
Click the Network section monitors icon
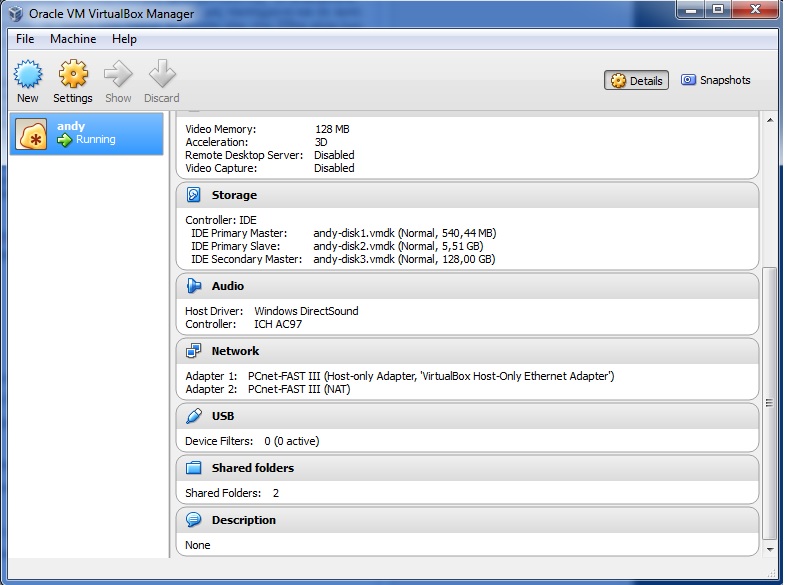(x=193, y=351)
